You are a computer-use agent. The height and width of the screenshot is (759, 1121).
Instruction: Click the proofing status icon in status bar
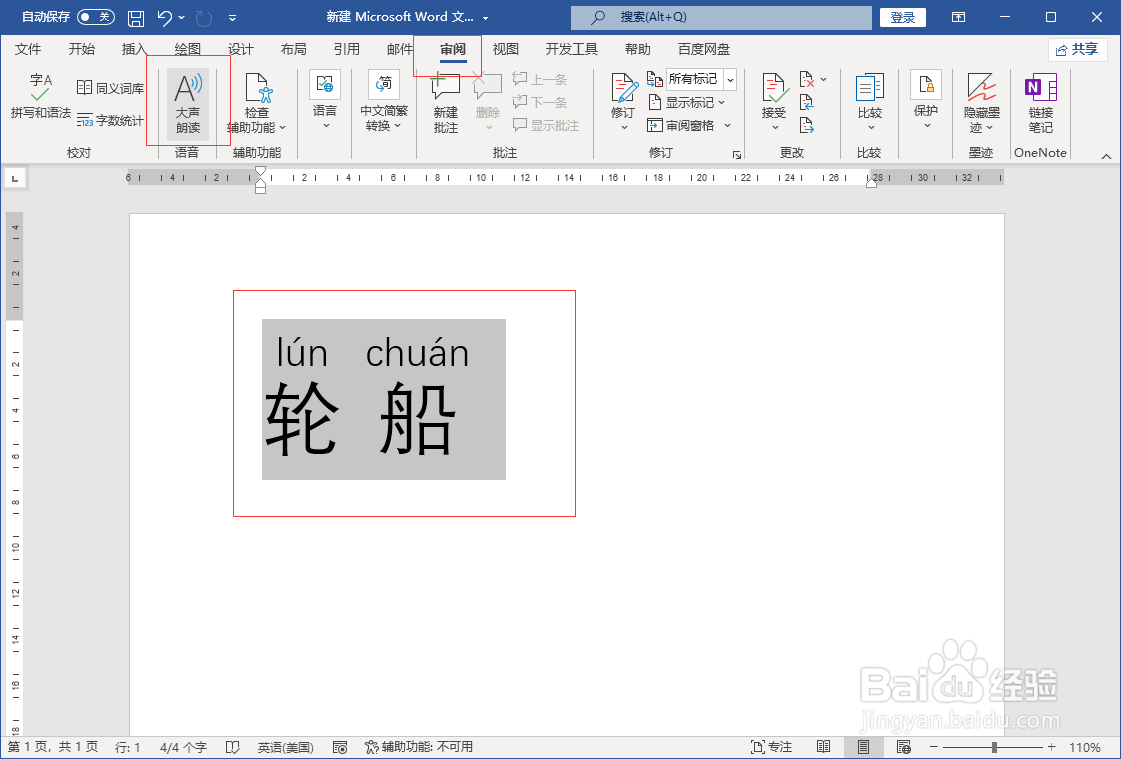(232, 747)
